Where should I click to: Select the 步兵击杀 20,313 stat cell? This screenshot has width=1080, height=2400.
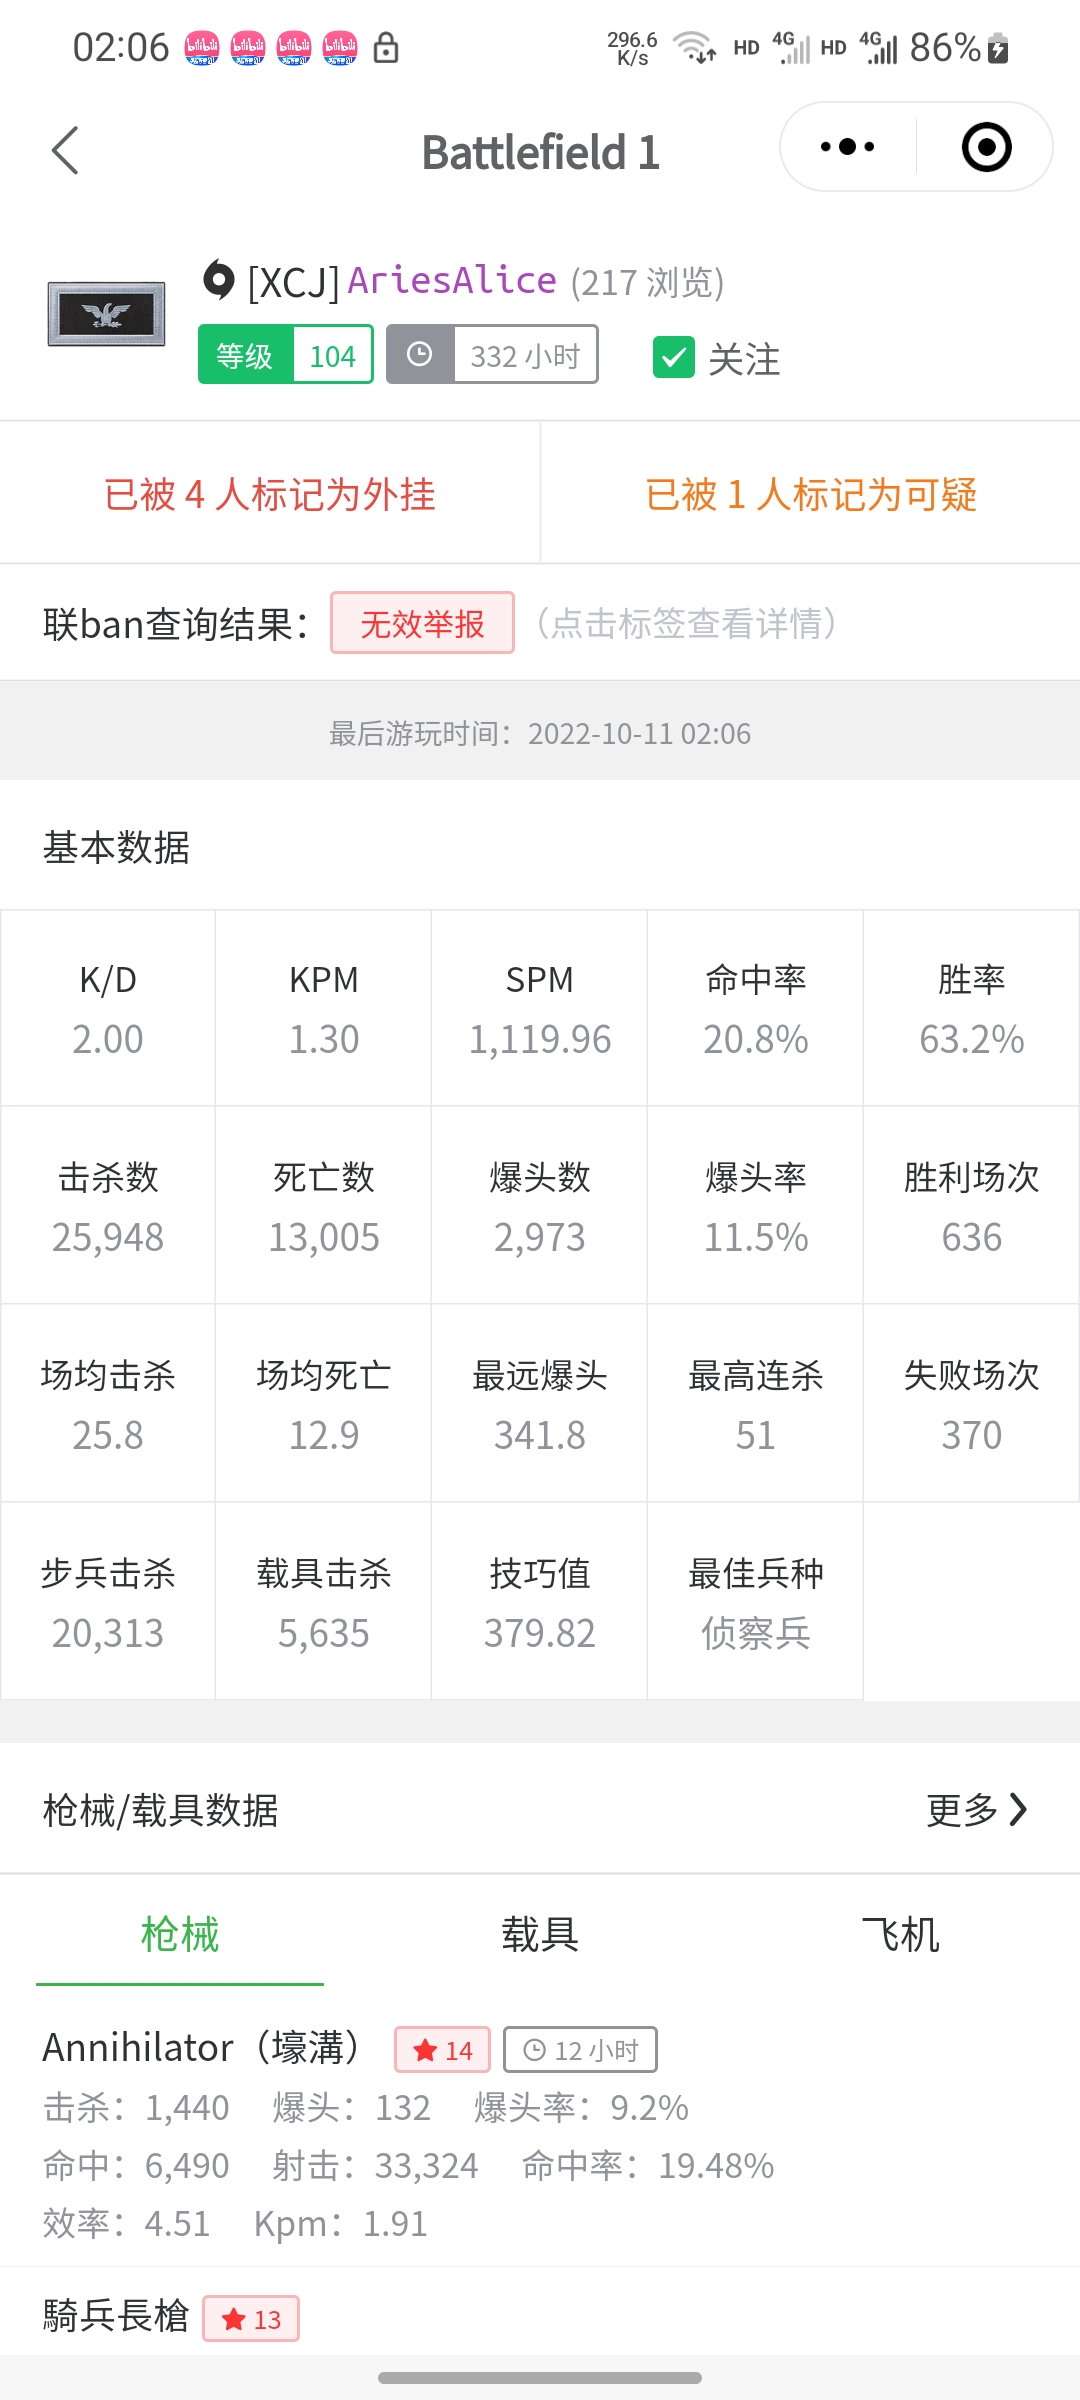pos(108,1602)
